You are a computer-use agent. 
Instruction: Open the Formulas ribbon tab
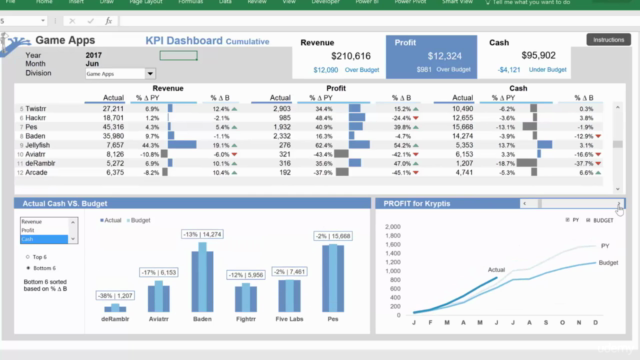click(x=191, y=2)
